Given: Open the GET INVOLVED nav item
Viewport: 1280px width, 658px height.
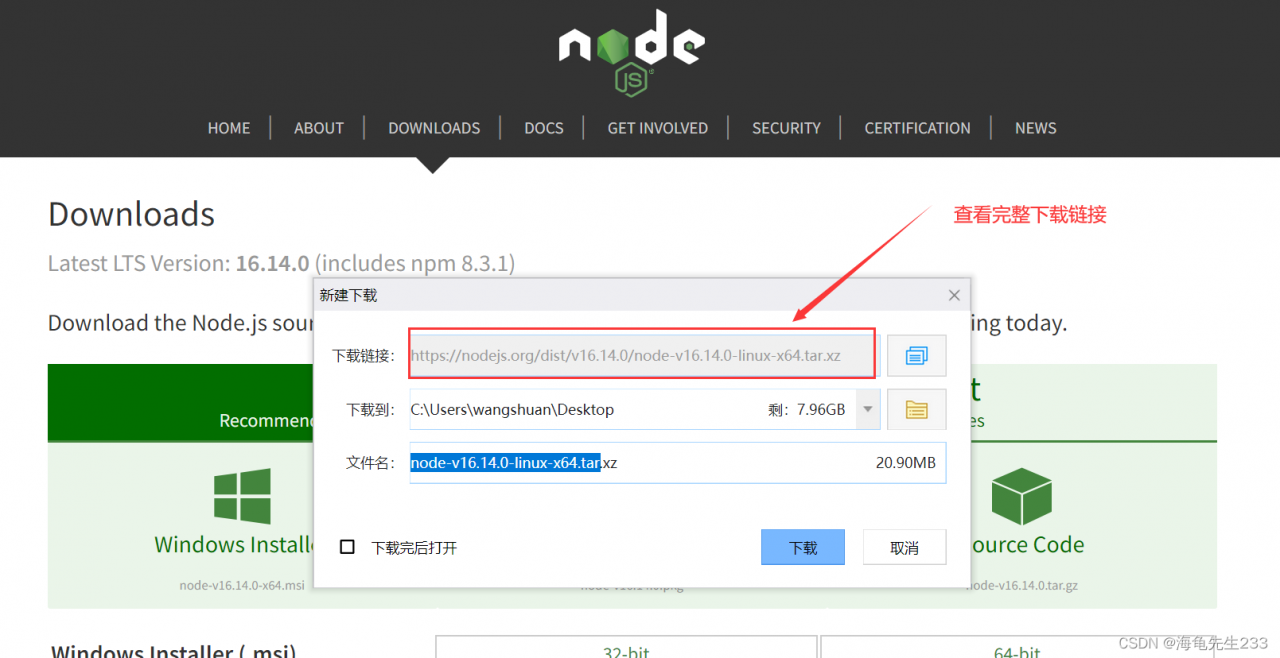Looking at the screenshot, I should pyautogui.click(x=658, y=128).
